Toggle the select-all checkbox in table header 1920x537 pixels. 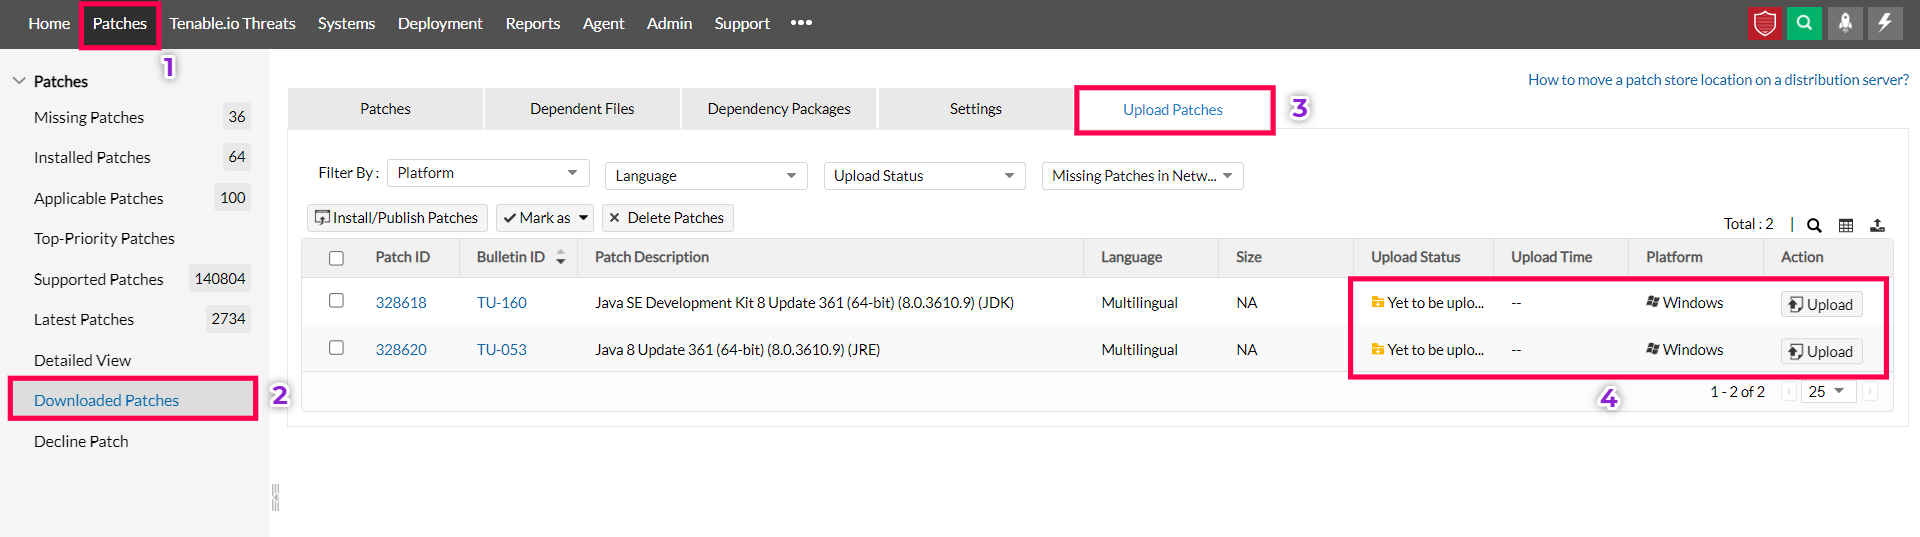tap(336, 258)
